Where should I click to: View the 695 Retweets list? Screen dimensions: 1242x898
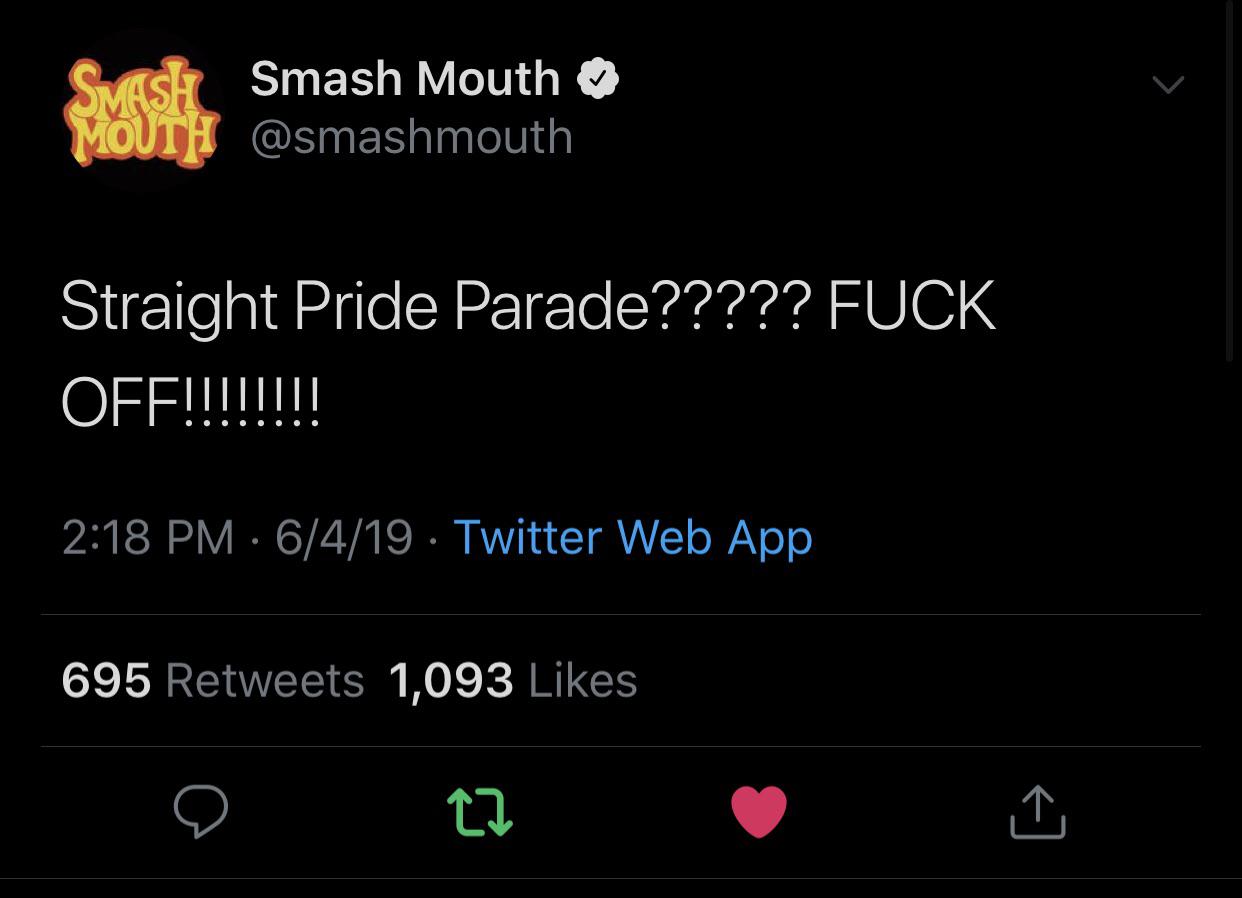tap(213, 681)
